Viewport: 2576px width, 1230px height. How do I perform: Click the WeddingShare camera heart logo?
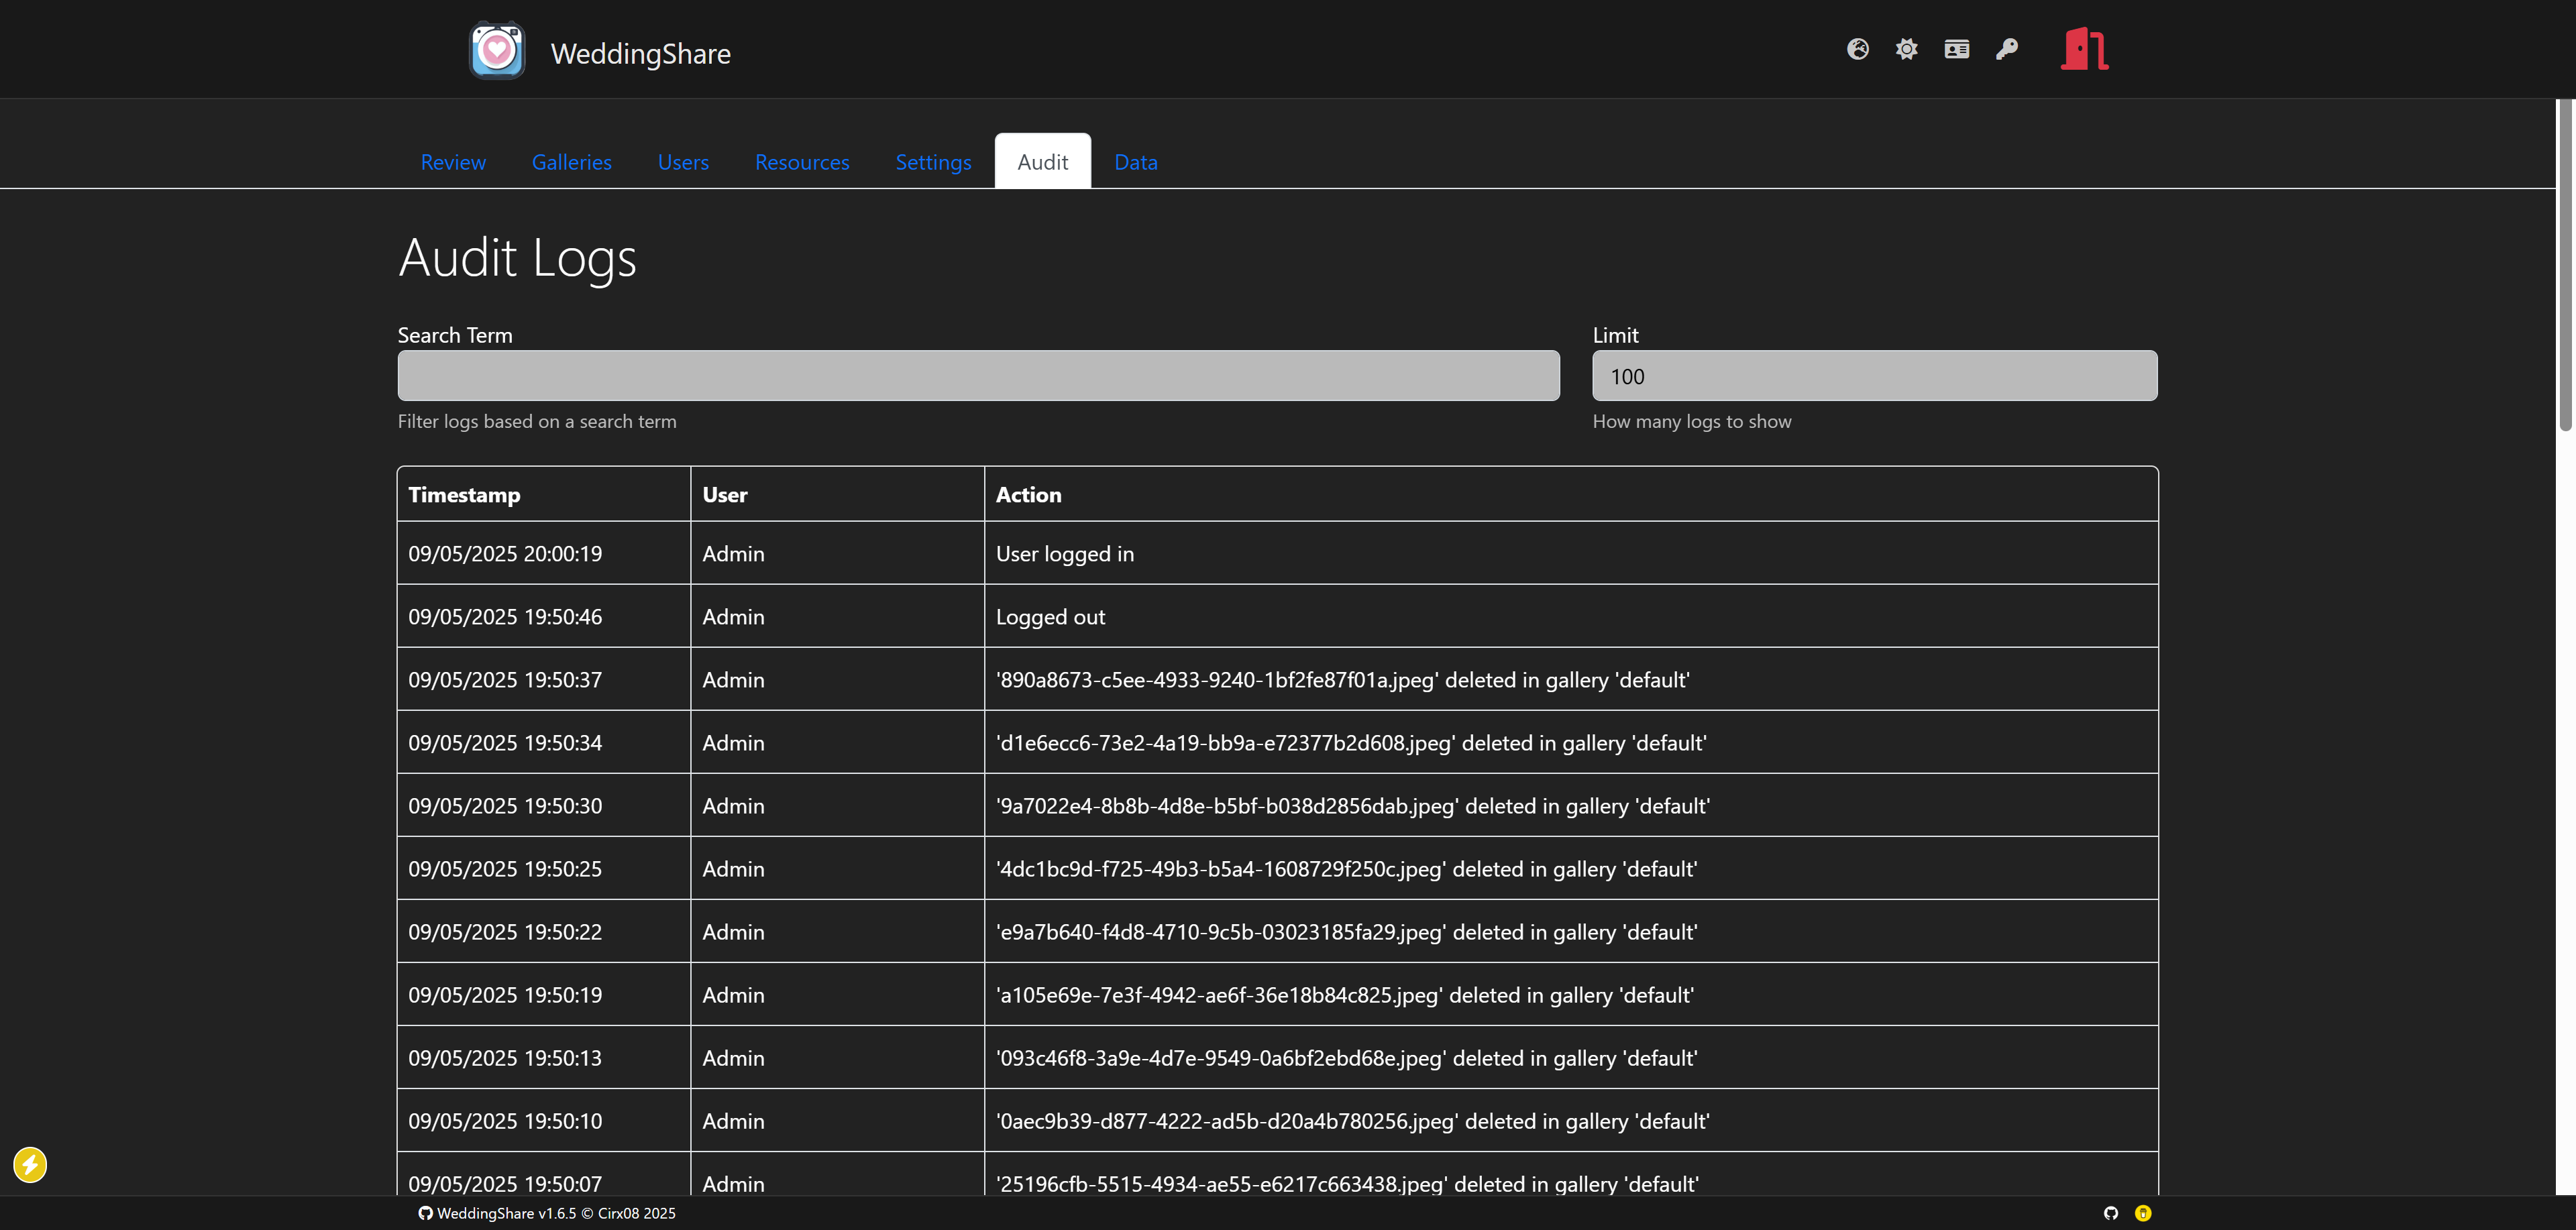pos(497,51)
